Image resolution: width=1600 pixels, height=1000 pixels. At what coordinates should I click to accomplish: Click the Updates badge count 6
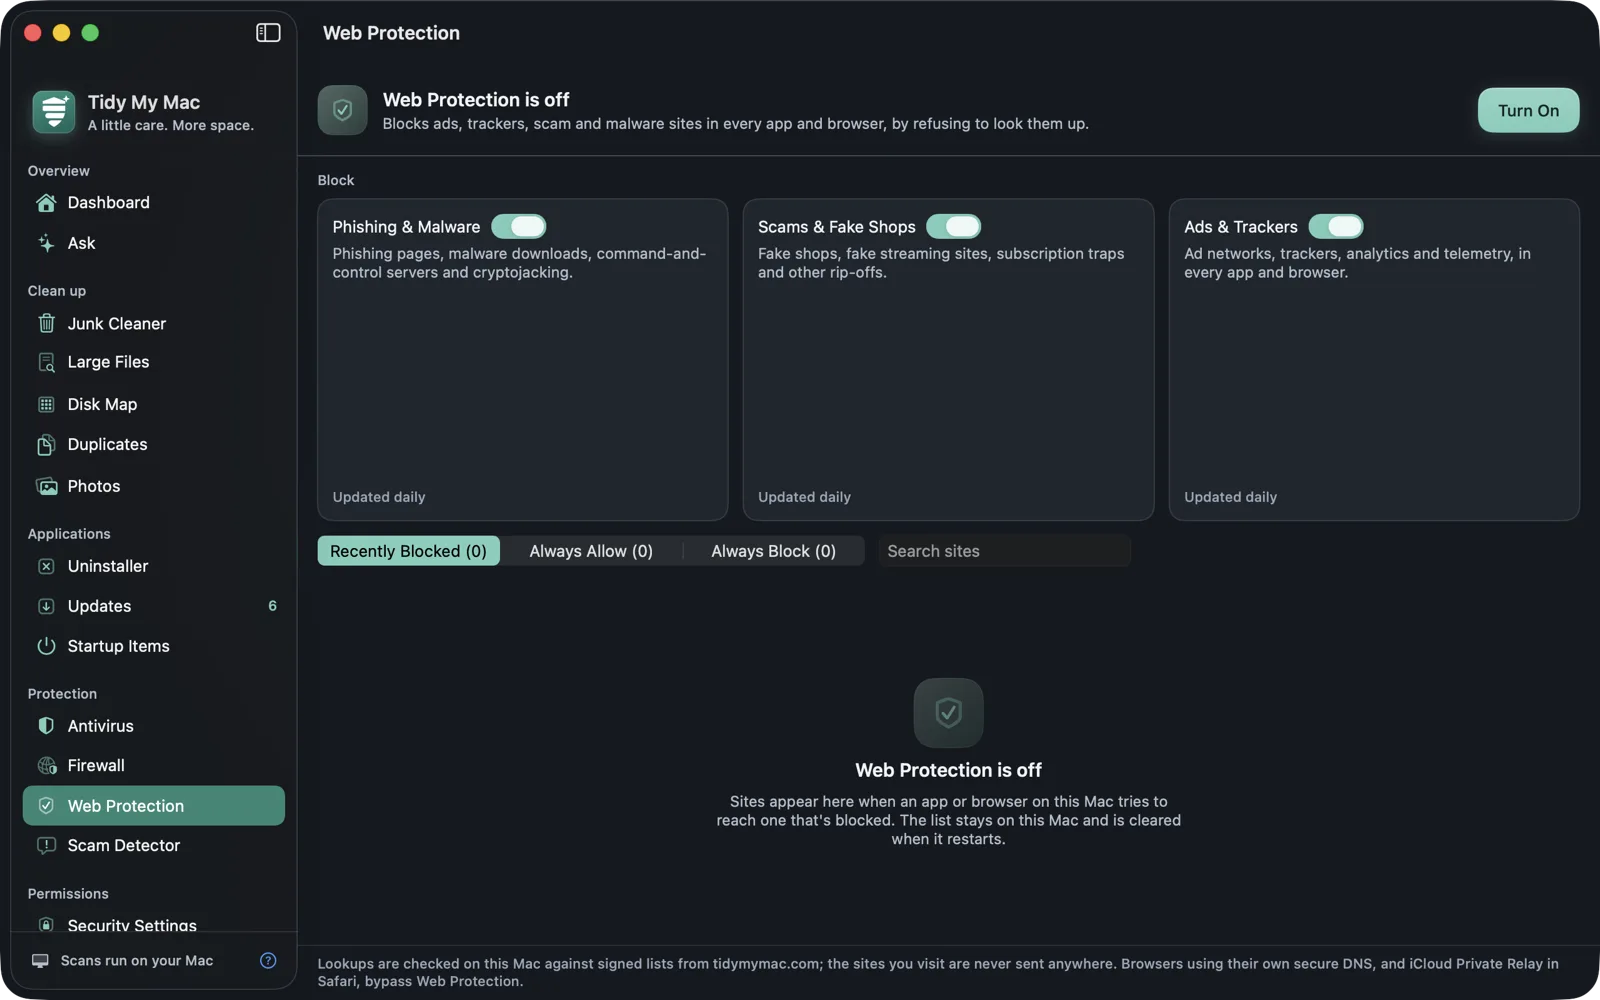tap(272, 606)
